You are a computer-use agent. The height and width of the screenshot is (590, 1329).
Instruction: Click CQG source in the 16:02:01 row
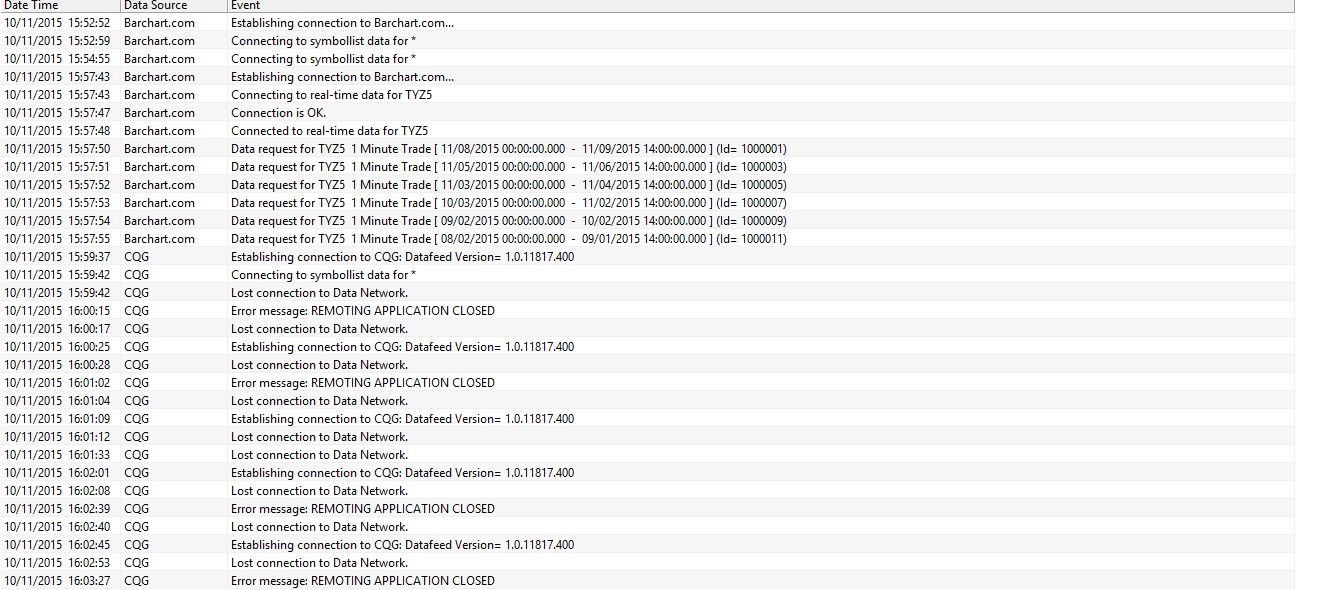137,473
